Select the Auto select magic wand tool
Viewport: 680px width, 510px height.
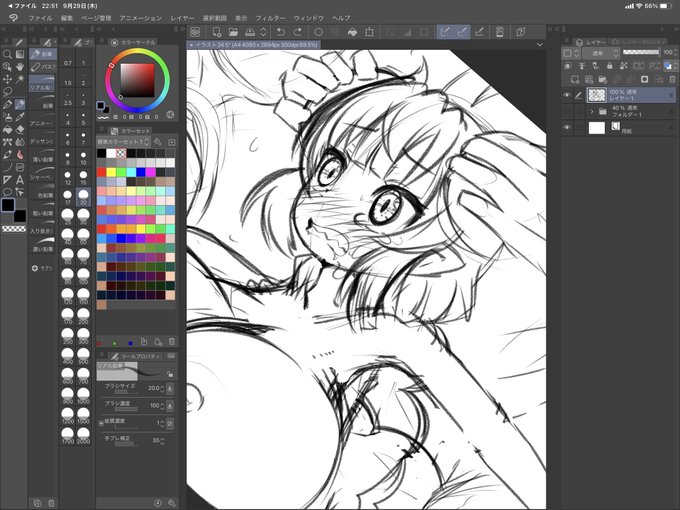(20, 79)
